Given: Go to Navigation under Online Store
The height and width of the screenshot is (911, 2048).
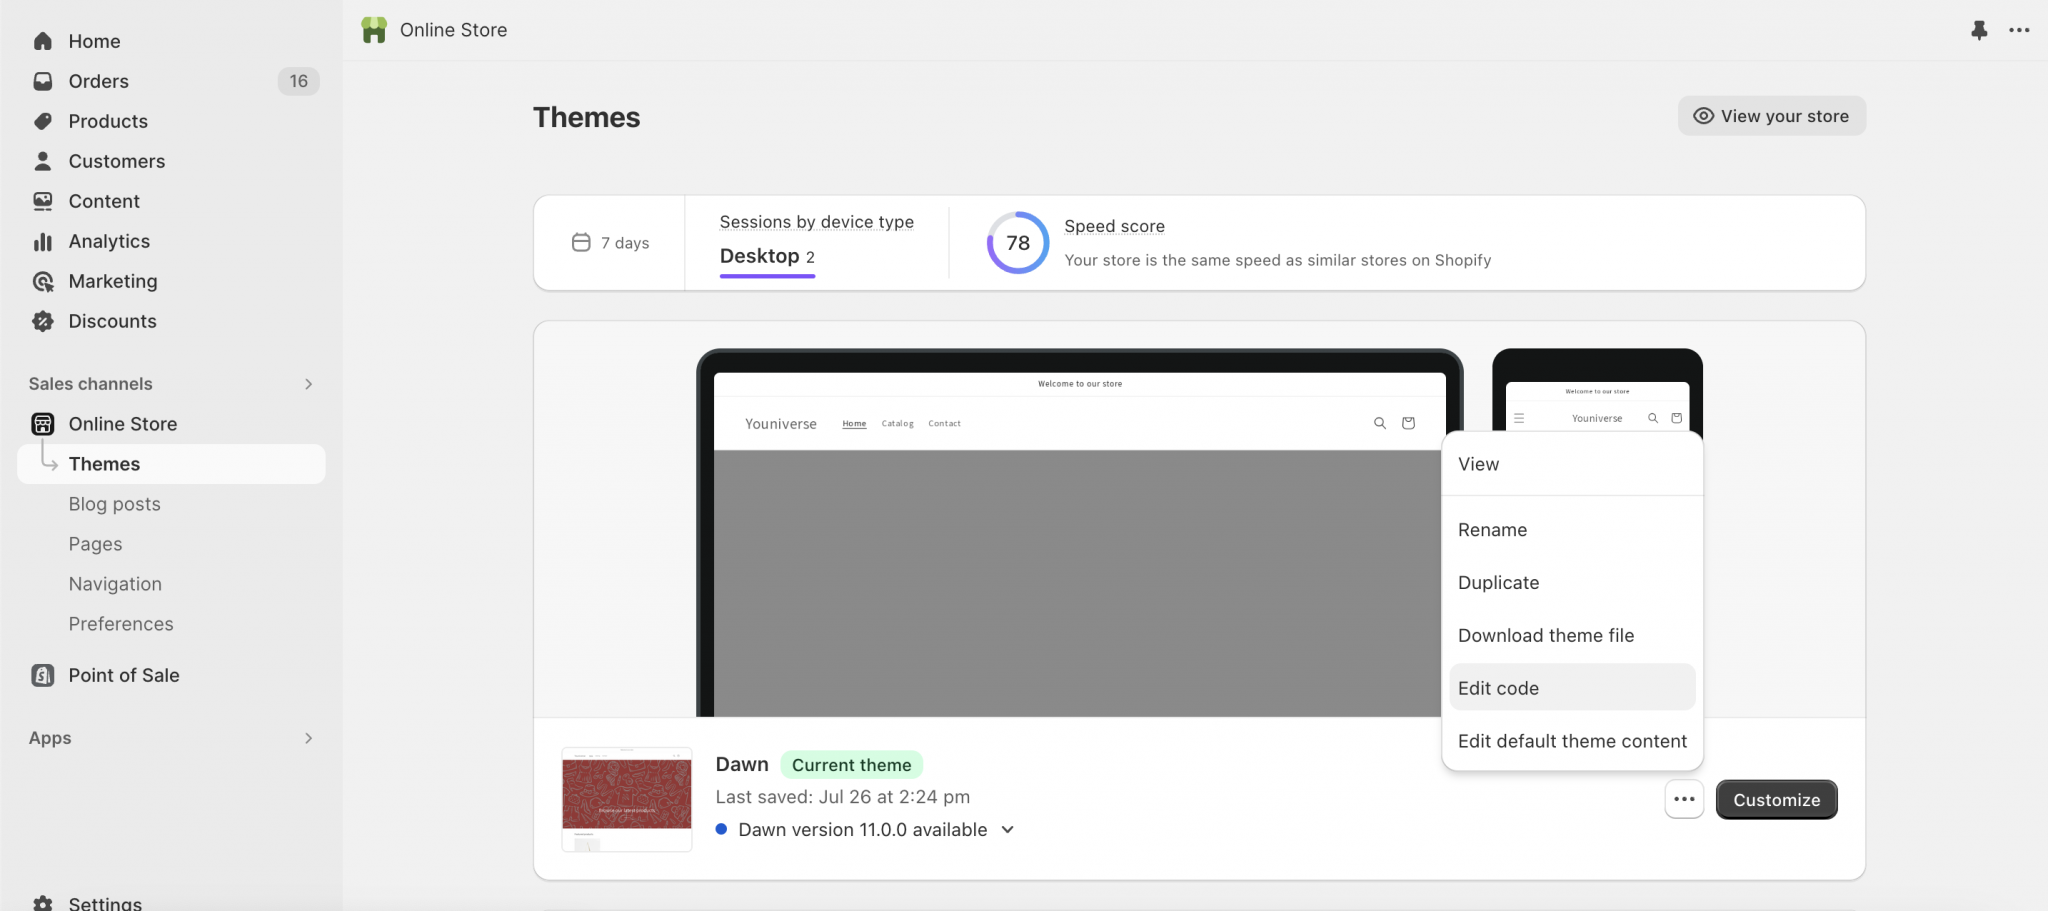Looking at the screenshot, I should click(115, 584).
